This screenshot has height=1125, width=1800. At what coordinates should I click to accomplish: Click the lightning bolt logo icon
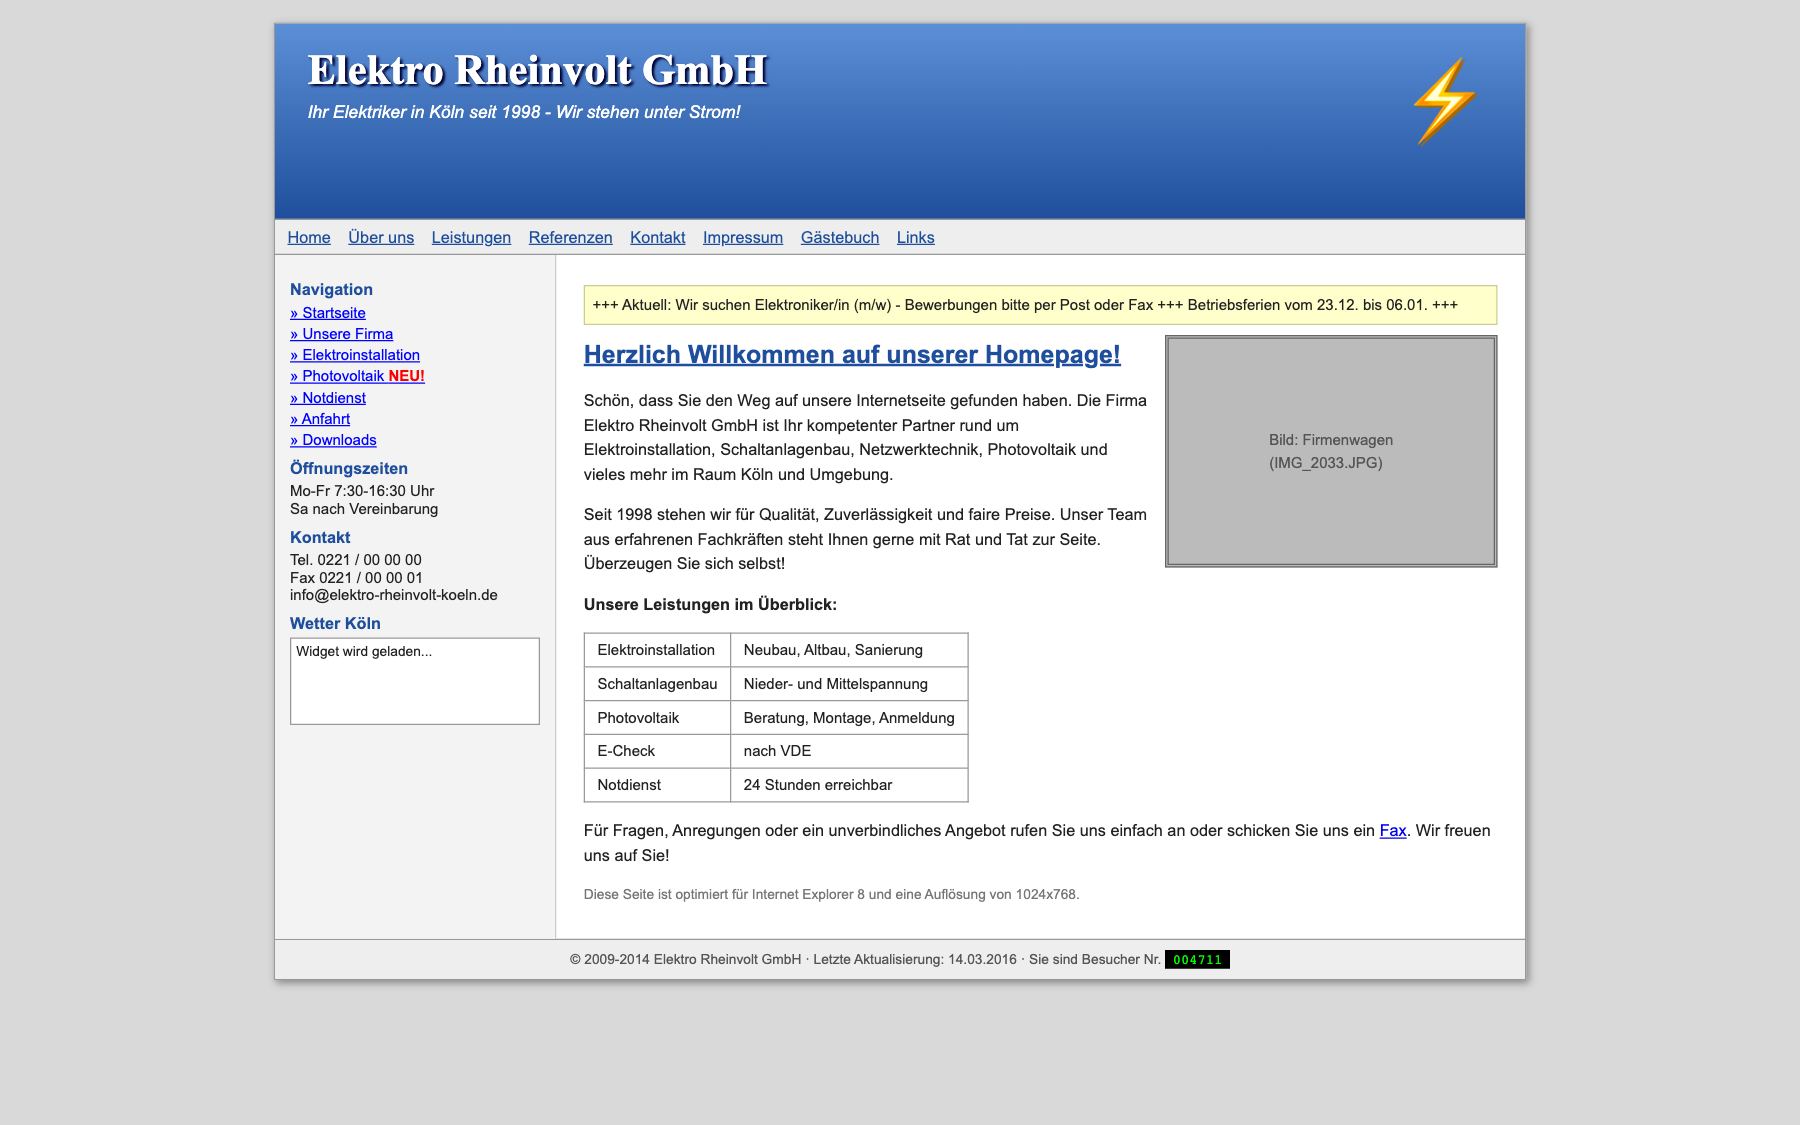click(1444, 101)
